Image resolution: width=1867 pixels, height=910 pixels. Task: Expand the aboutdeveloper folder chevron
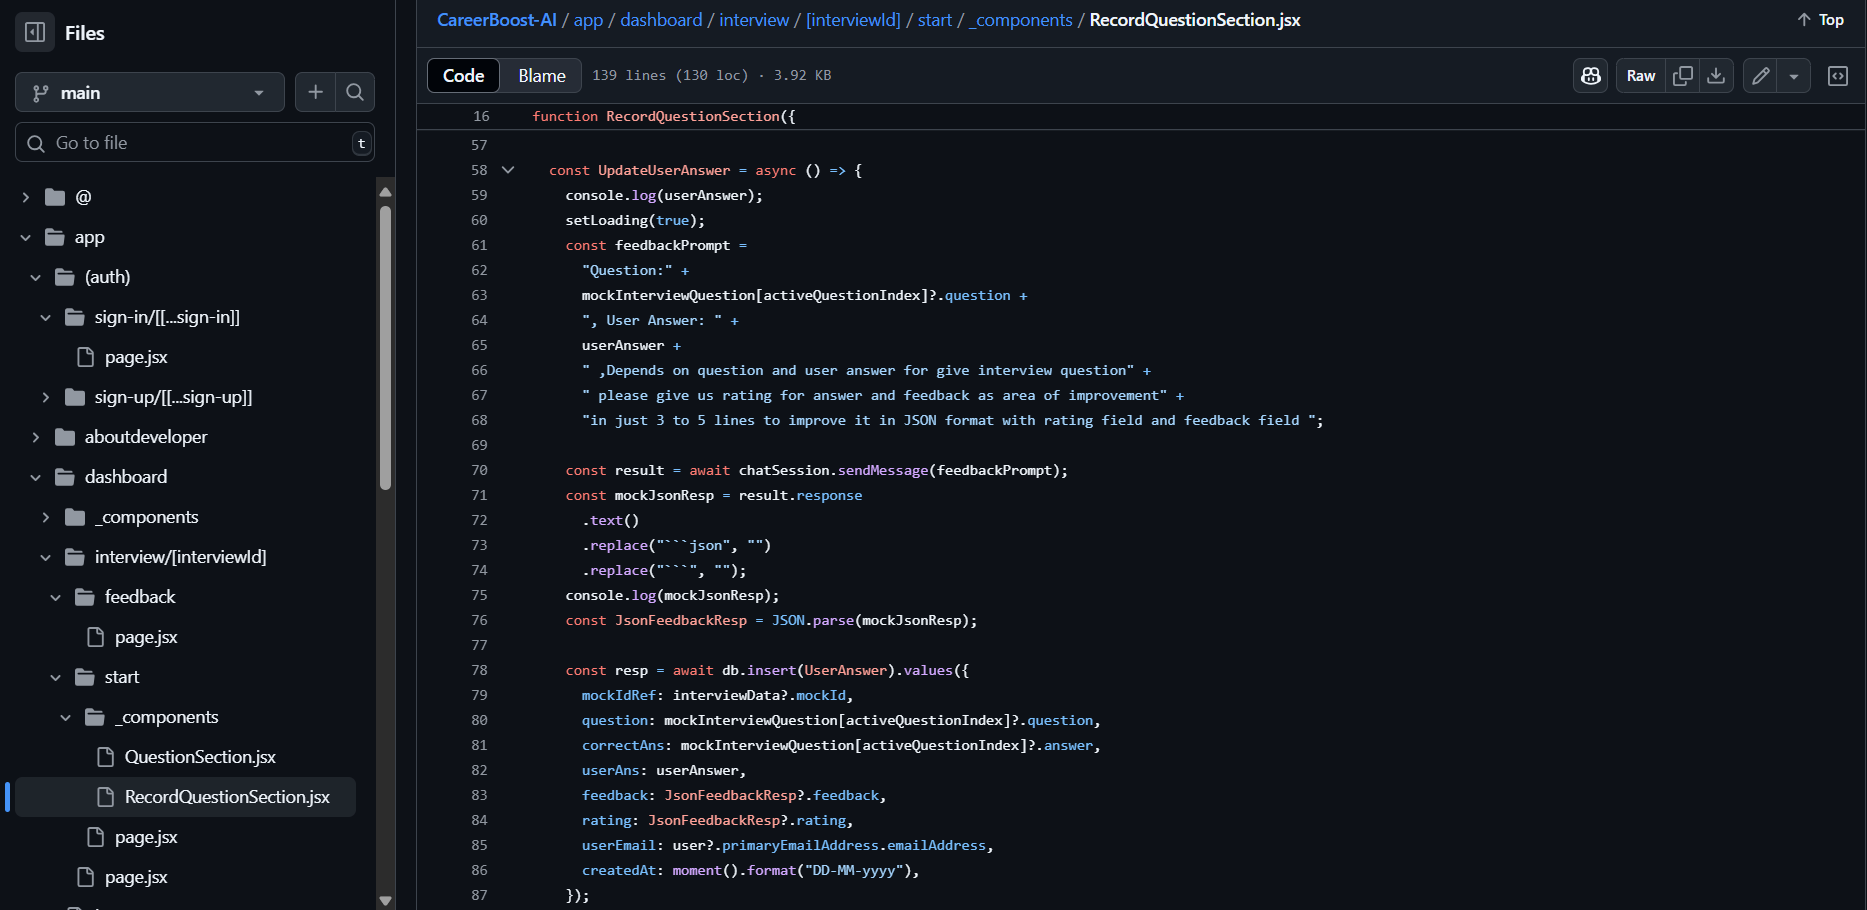pos(36,437)
